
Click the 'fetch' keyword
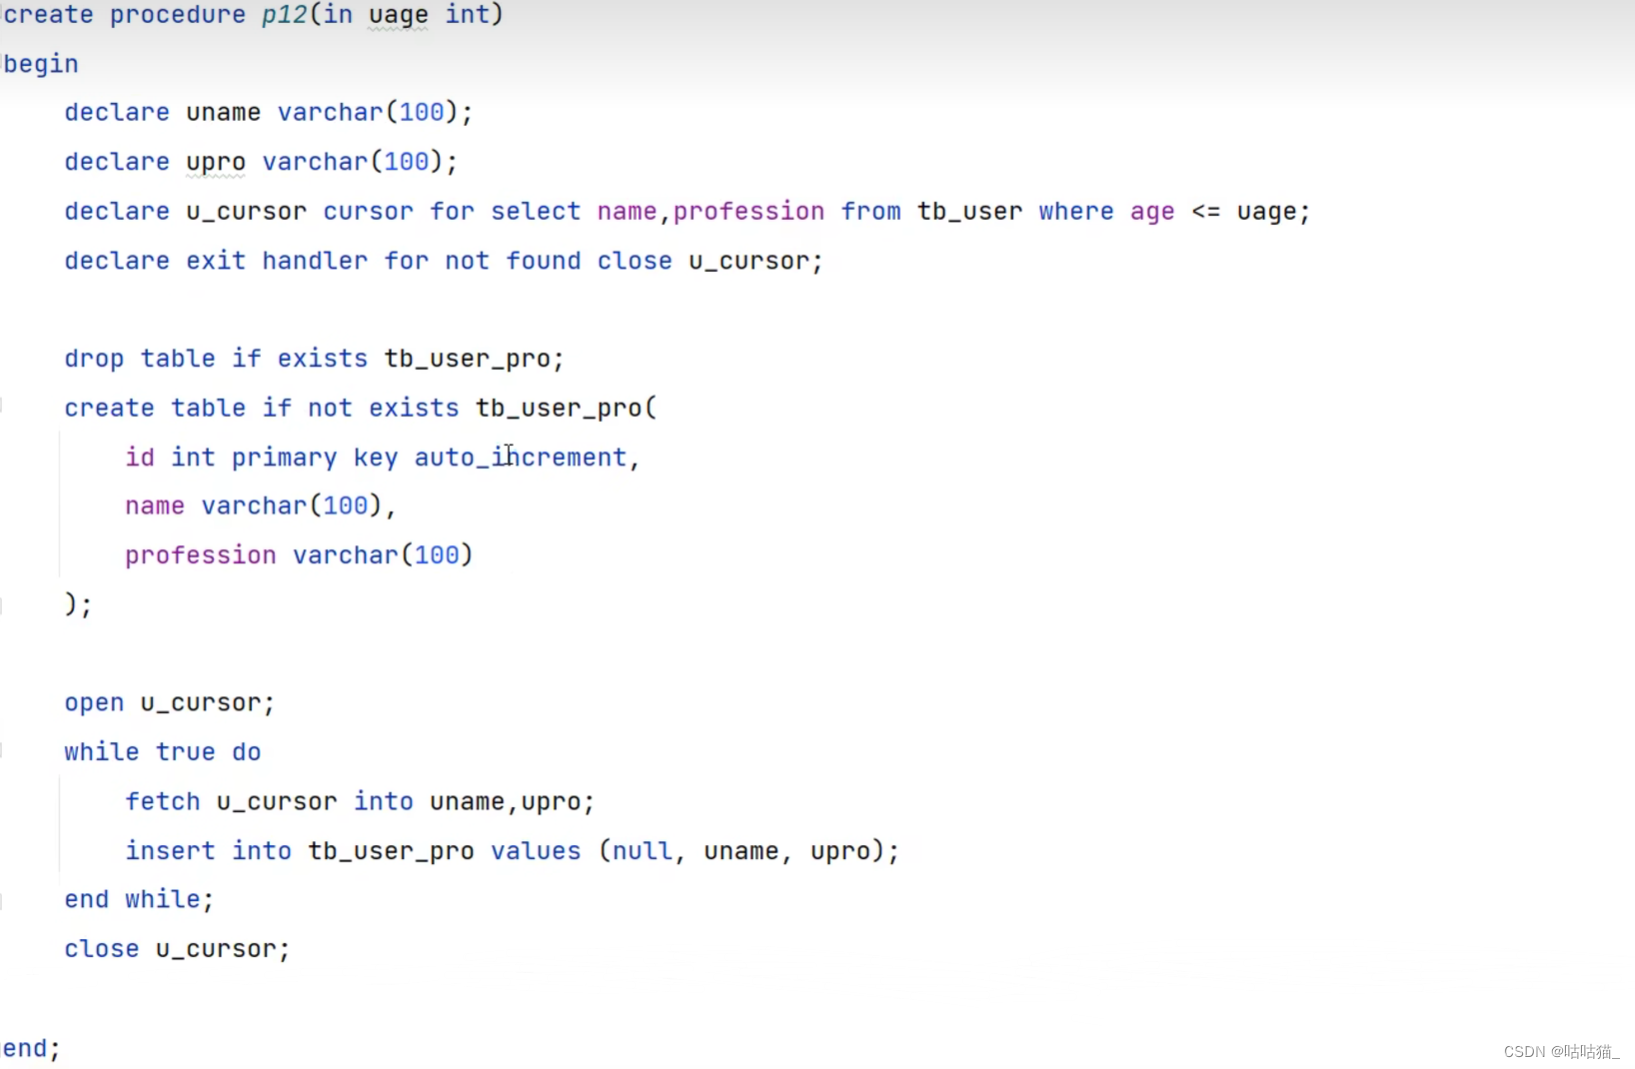coord(163,801)
